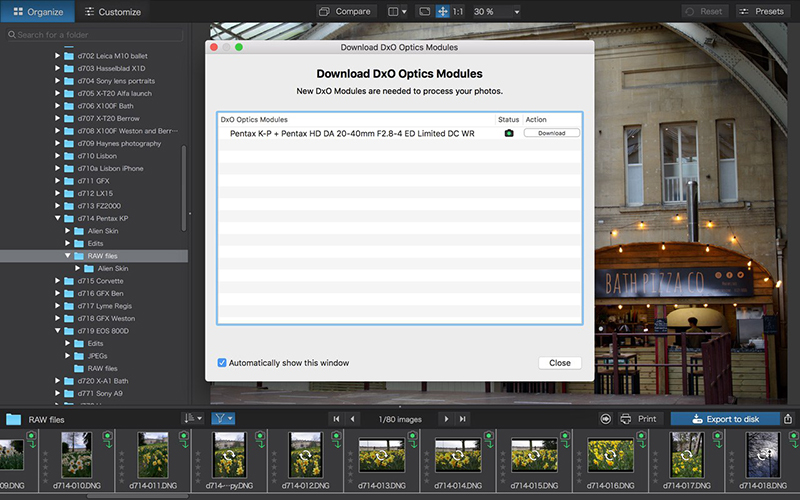The width and height of the screenshot is (800, 500).
Task: Go to next image arrow
Action: [x=446, y=419]
